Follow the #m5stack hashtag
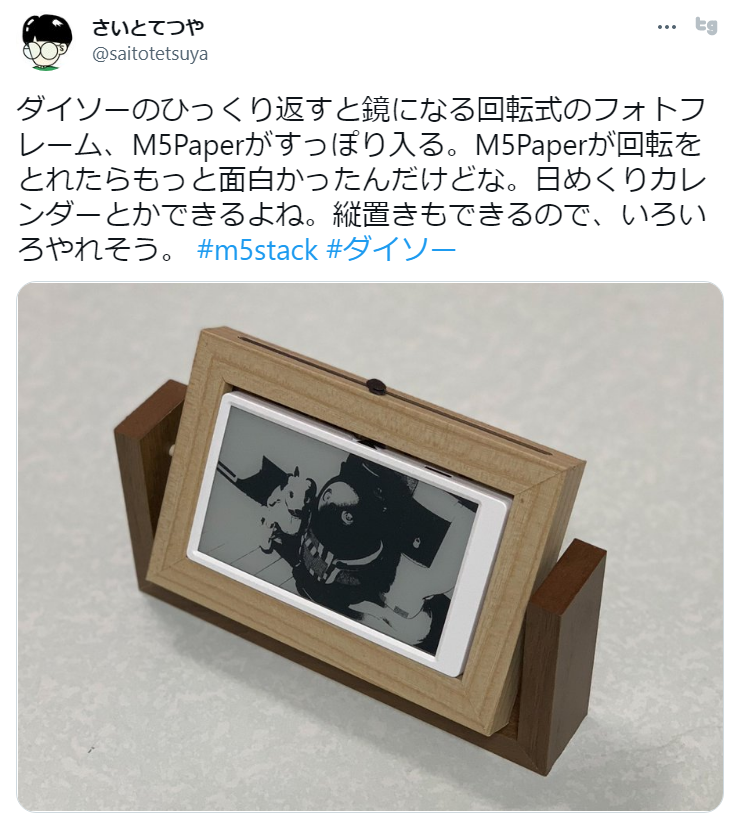The width and height of the screenshot is (741, 823). point(258,250)
